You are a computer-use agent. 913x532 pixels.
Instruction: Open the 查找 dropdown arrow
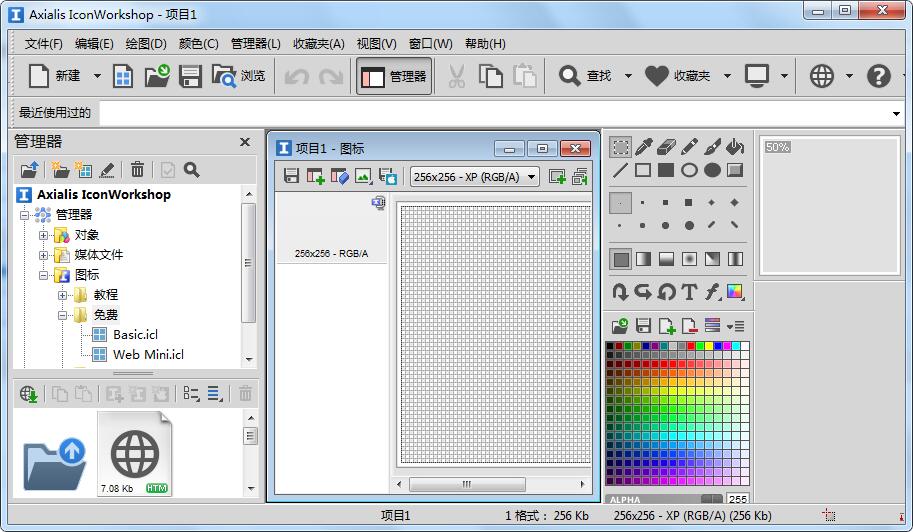point(628,76)
